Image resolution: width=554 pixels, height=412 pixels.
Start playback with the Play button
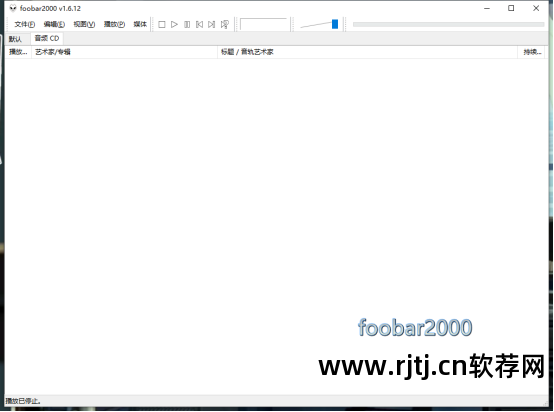[174, 24]
